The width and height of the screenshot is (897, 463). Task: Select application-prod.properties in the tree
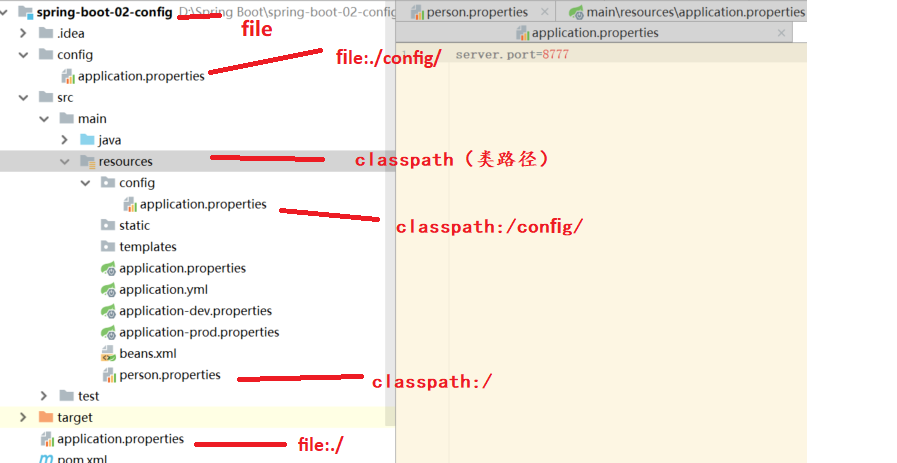tap(199, 333)
